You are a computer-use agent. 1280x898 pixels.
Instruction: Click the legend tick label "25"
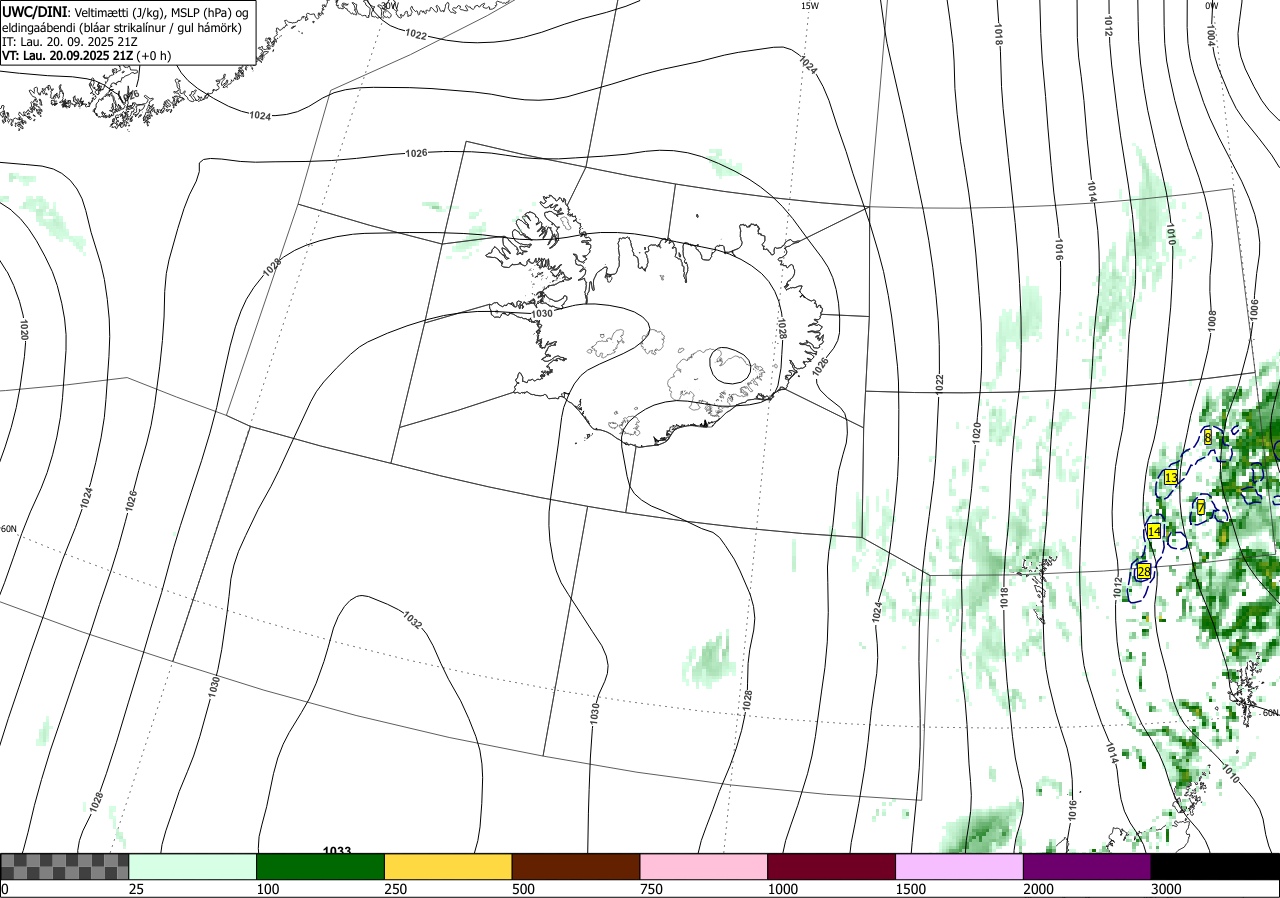136,889
